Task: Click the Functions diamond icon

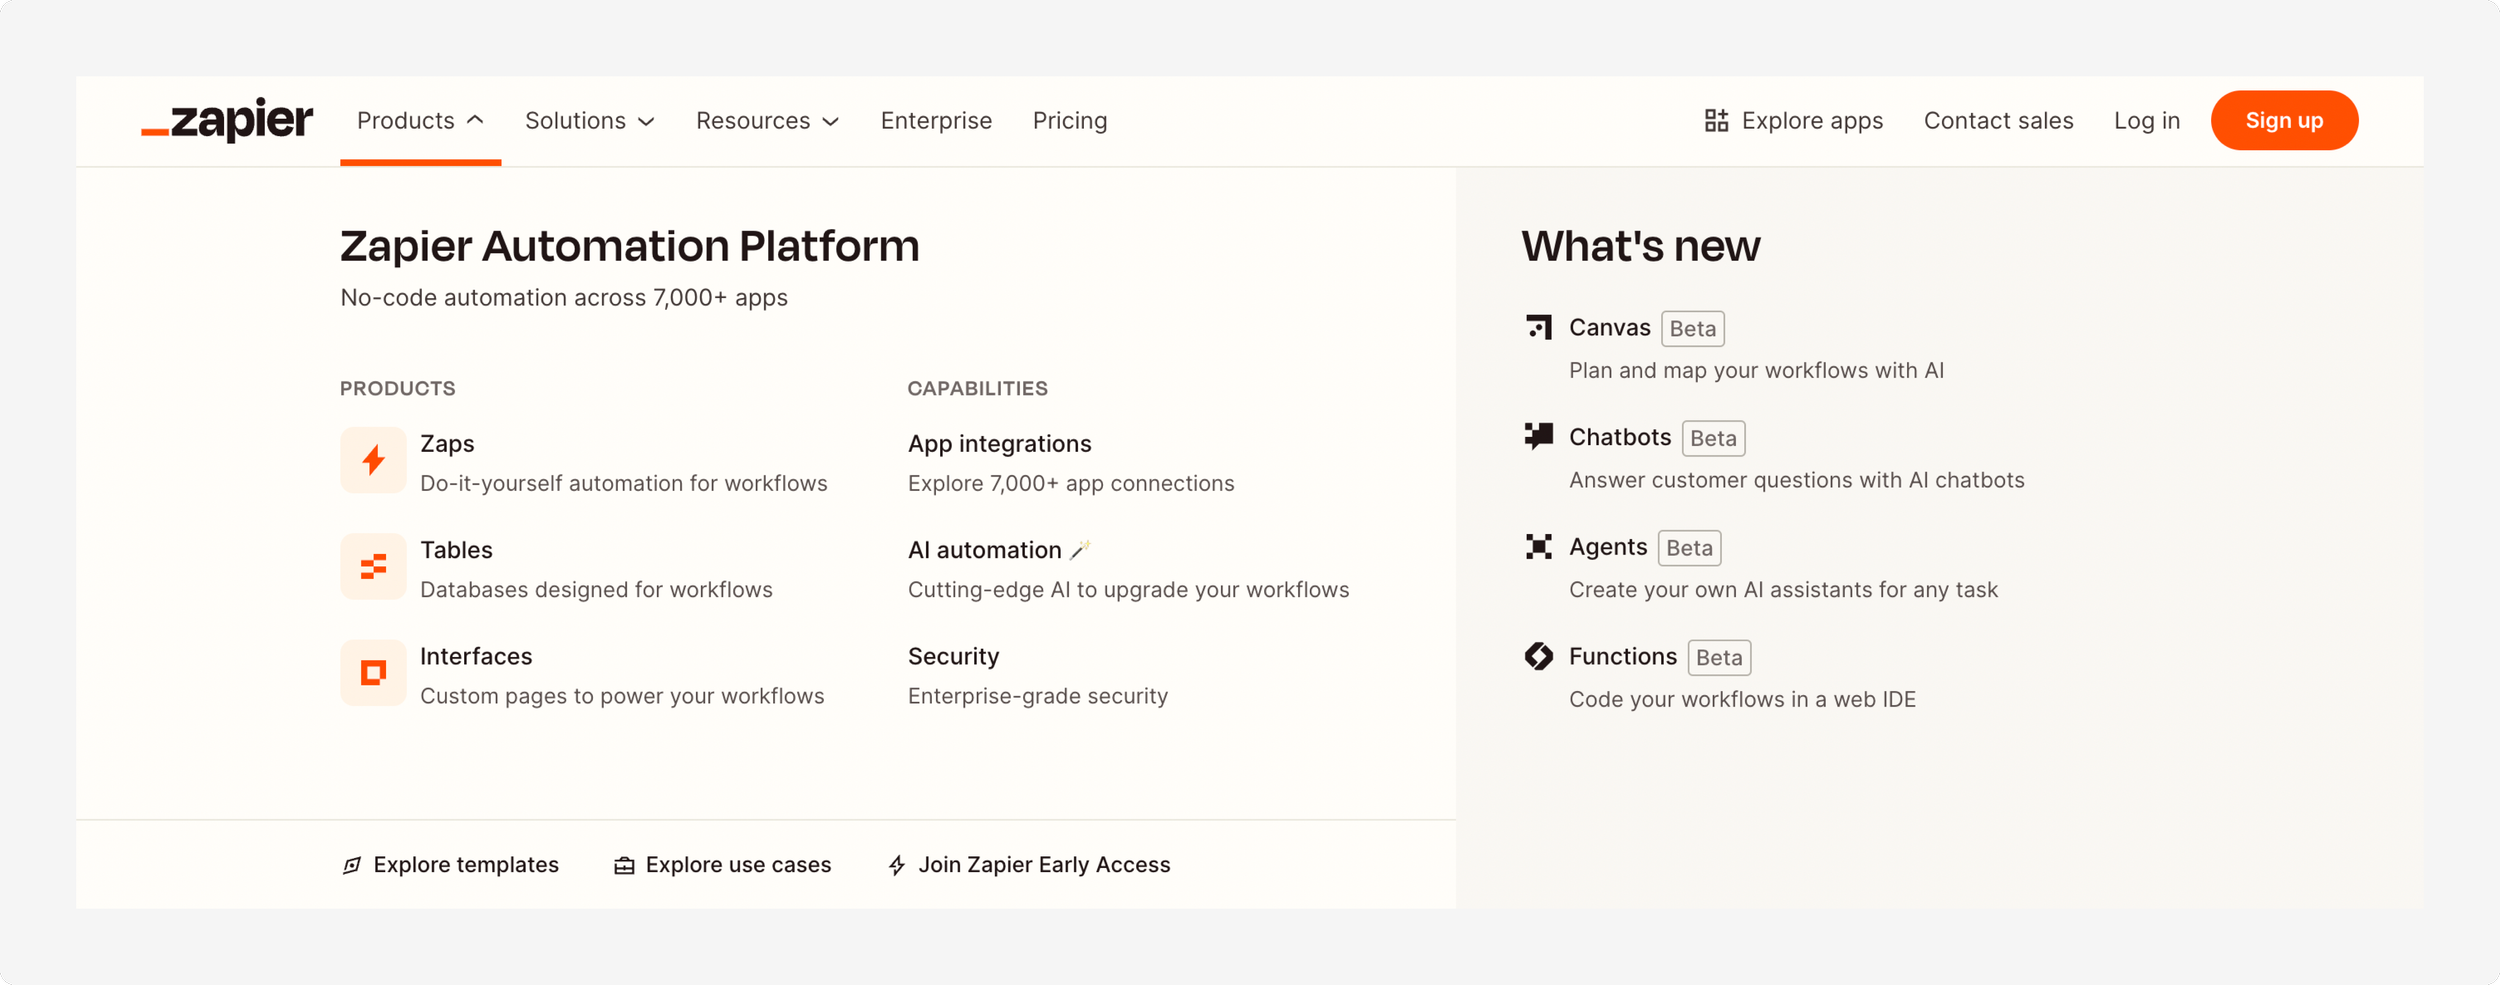Action: 1538,656
